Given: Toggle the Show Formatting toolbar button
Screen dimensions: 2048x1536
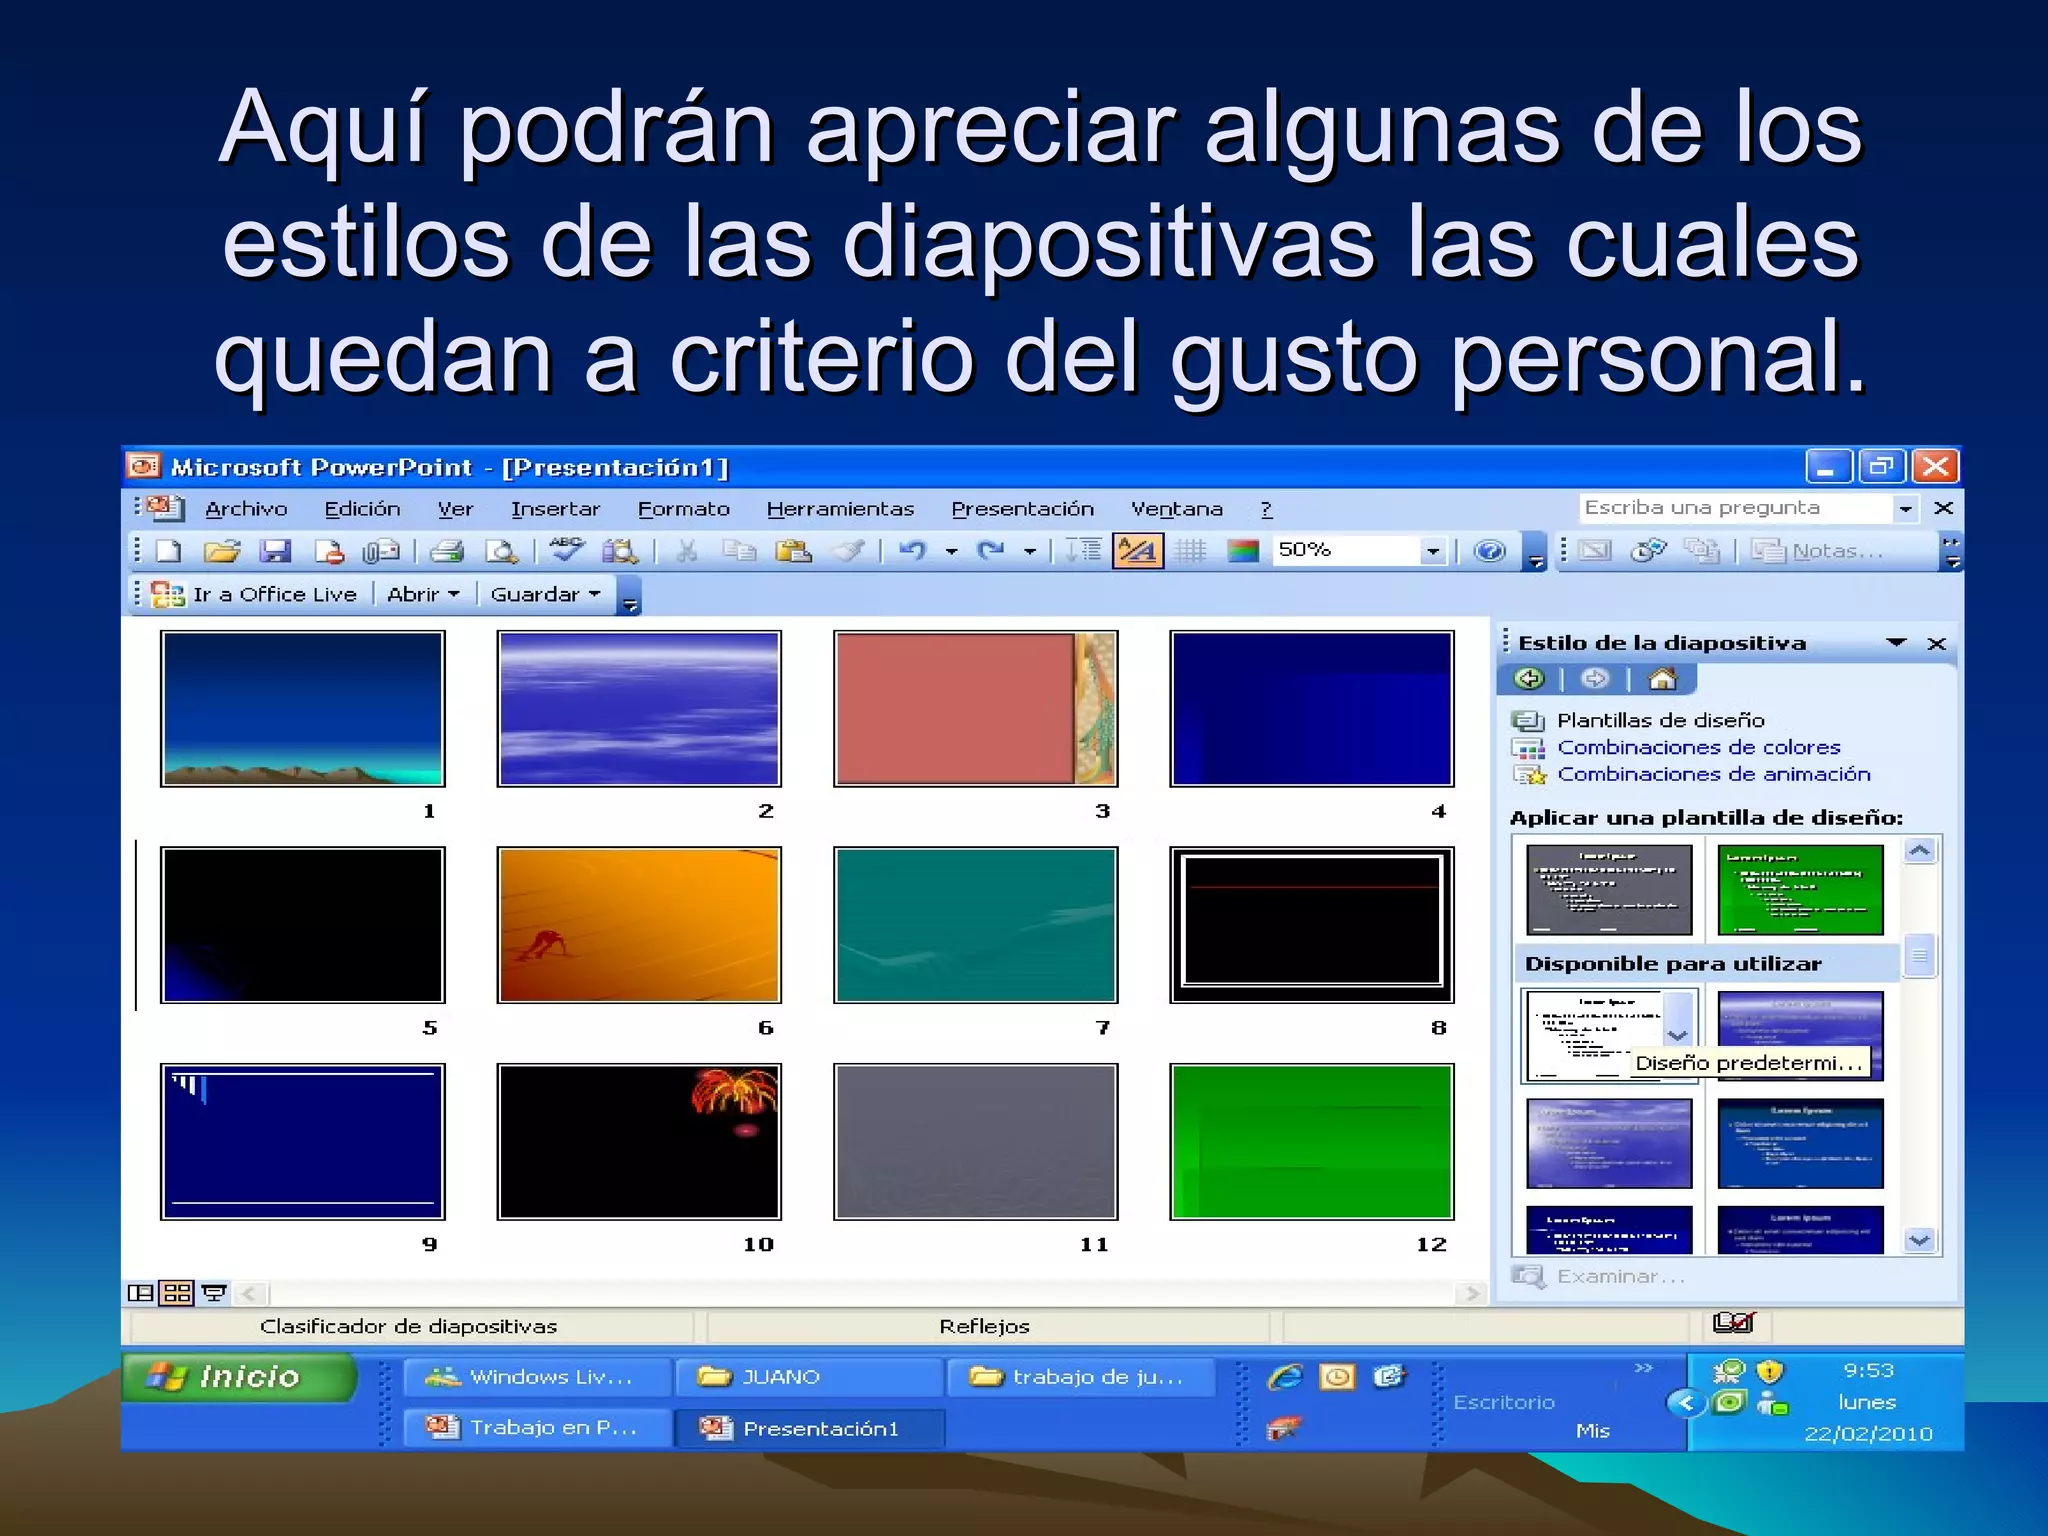Looking at the screenshot, I should (x=1138, y=551).
